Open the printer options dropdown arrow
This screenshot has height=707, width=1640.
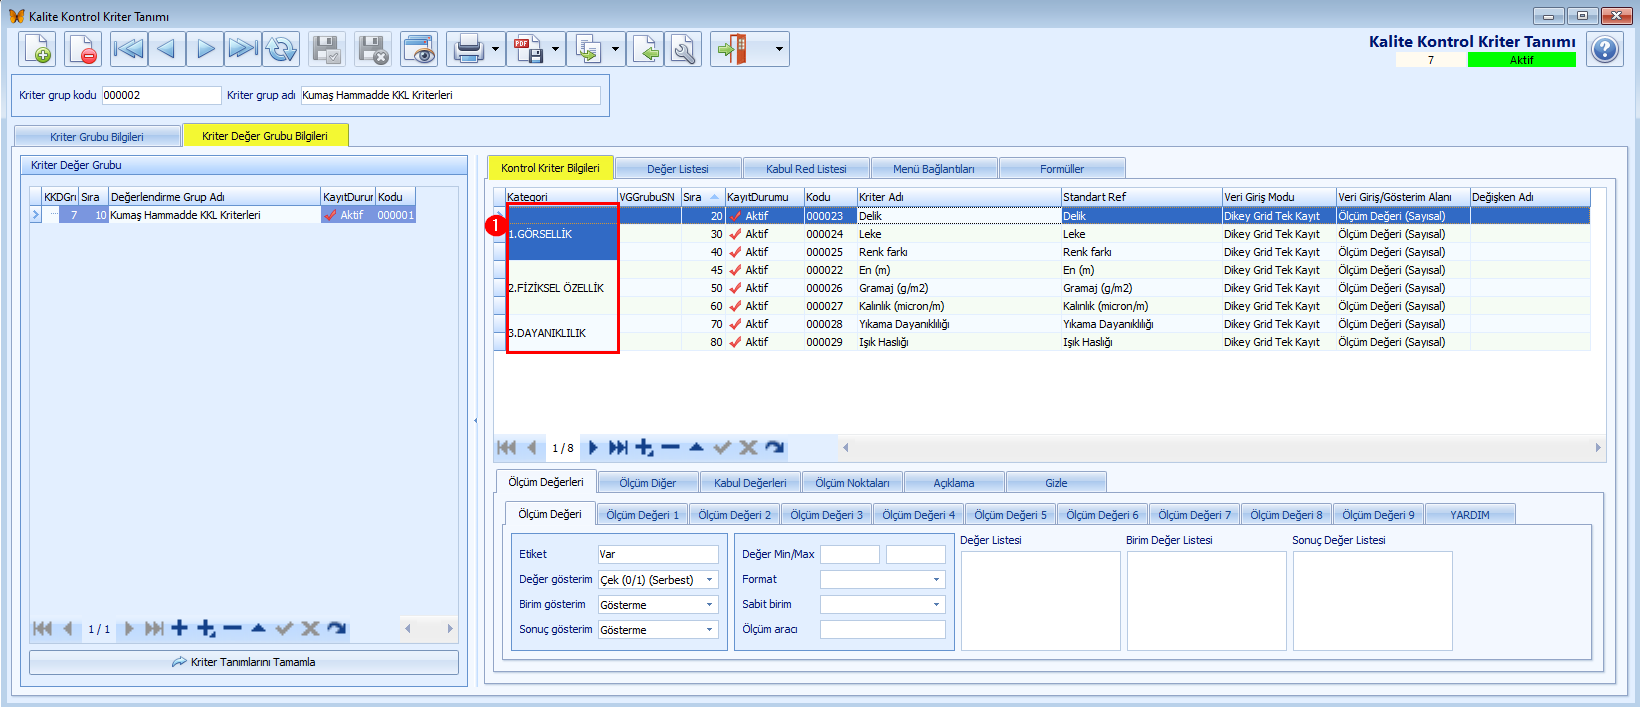pos(495,49)
